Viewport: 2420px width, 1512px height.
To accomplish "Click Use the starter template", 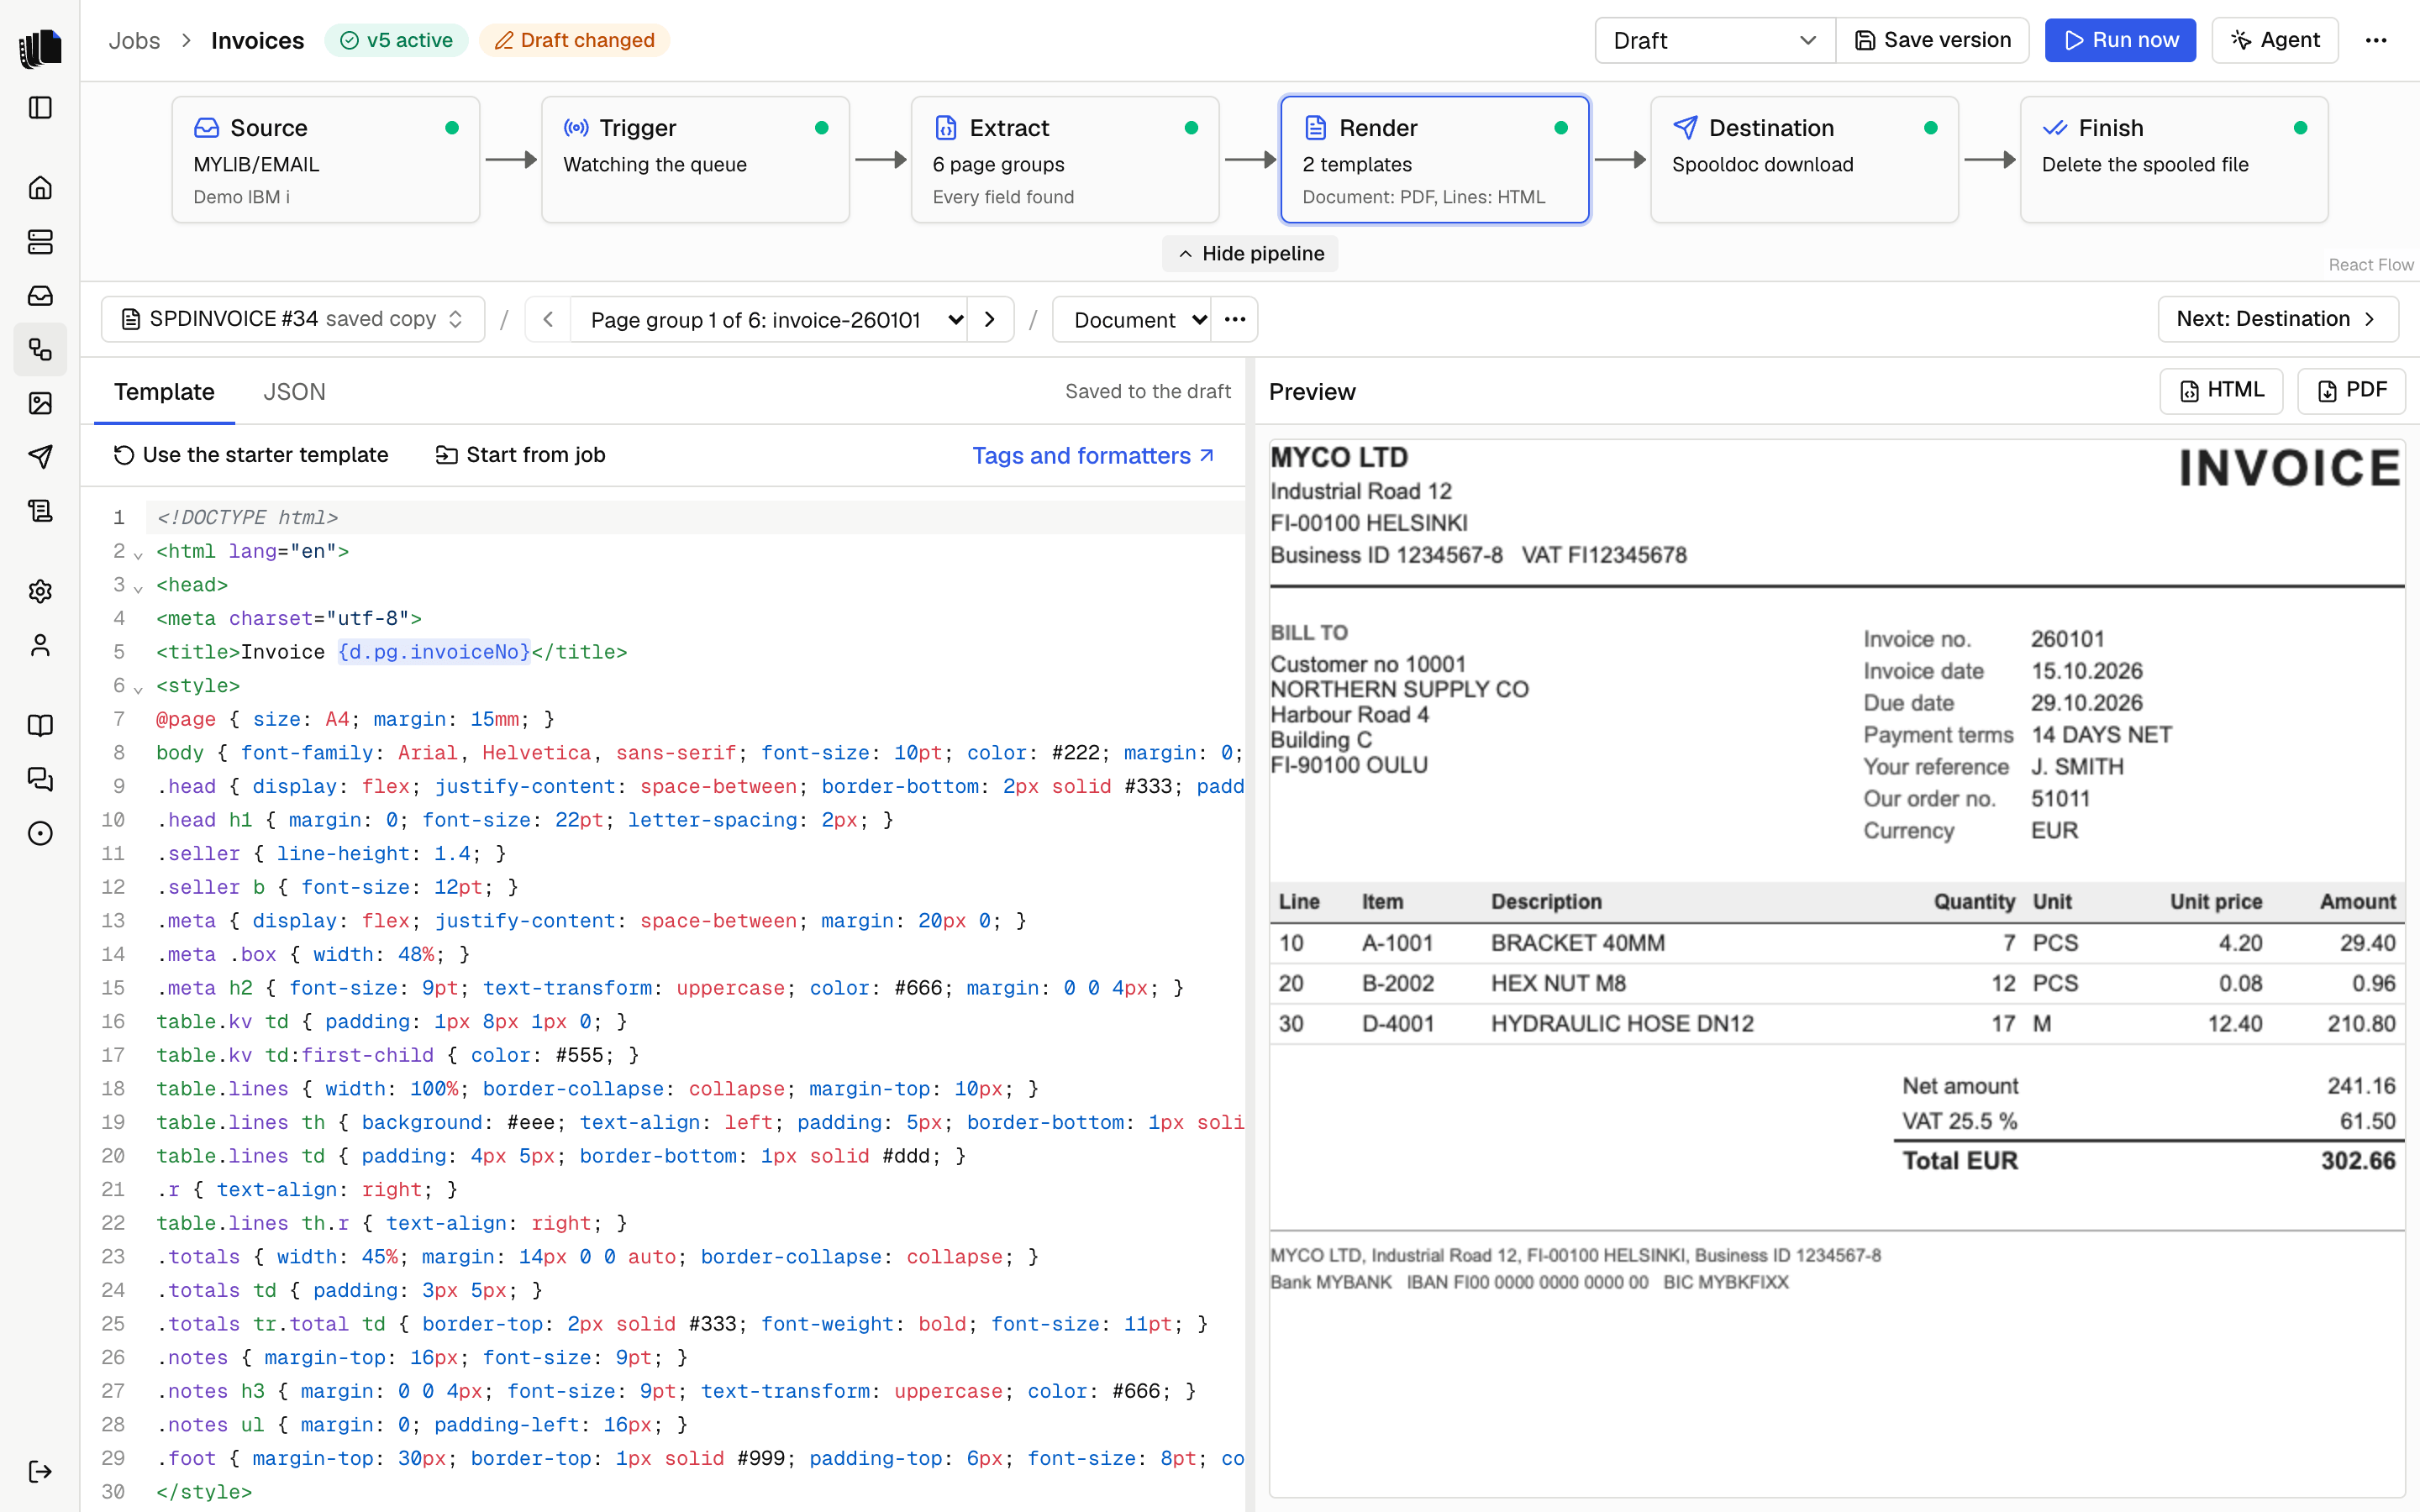I will point(250,455).
